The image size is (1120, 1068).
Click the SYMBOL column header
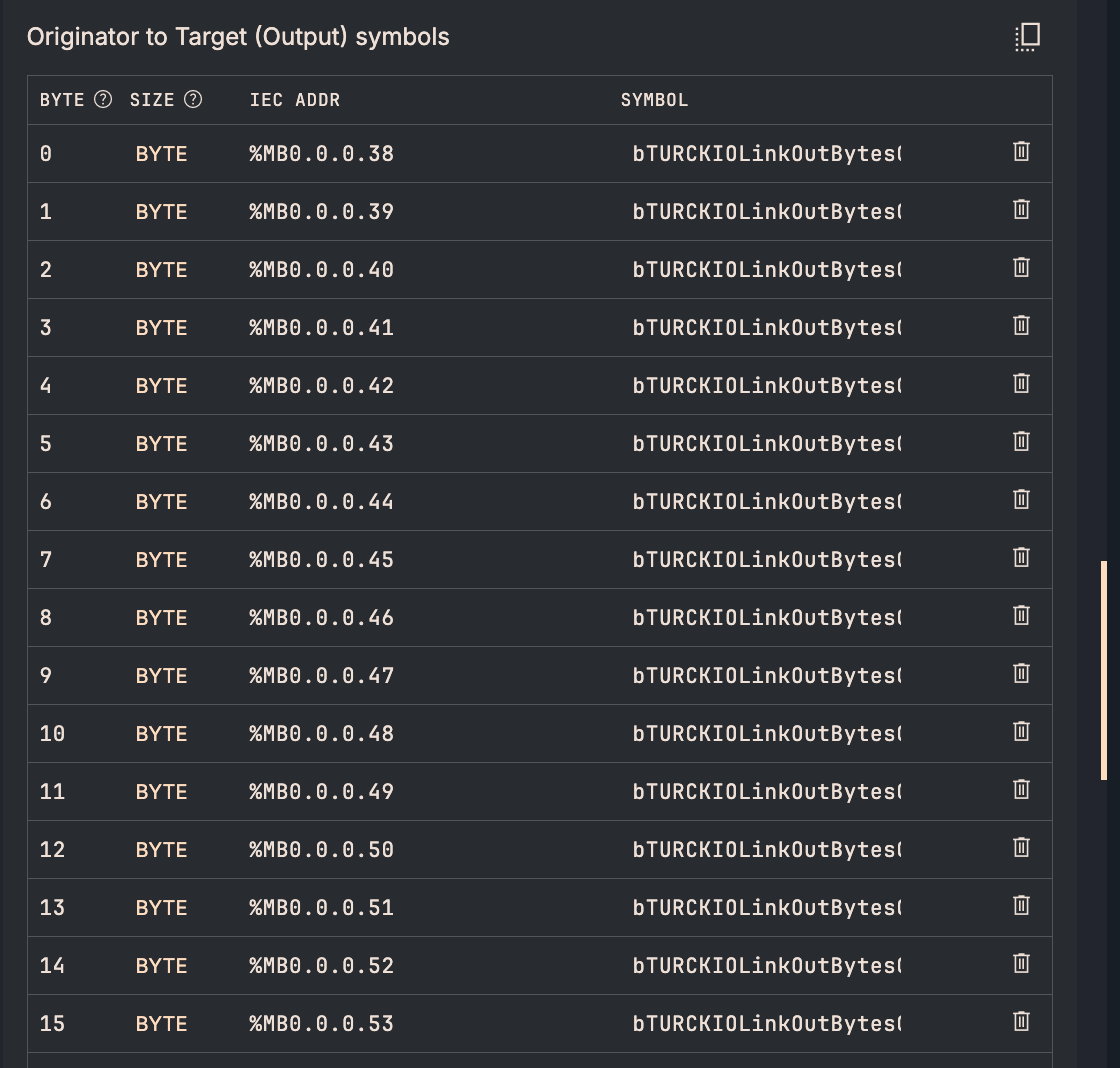(x=654, y=100)
